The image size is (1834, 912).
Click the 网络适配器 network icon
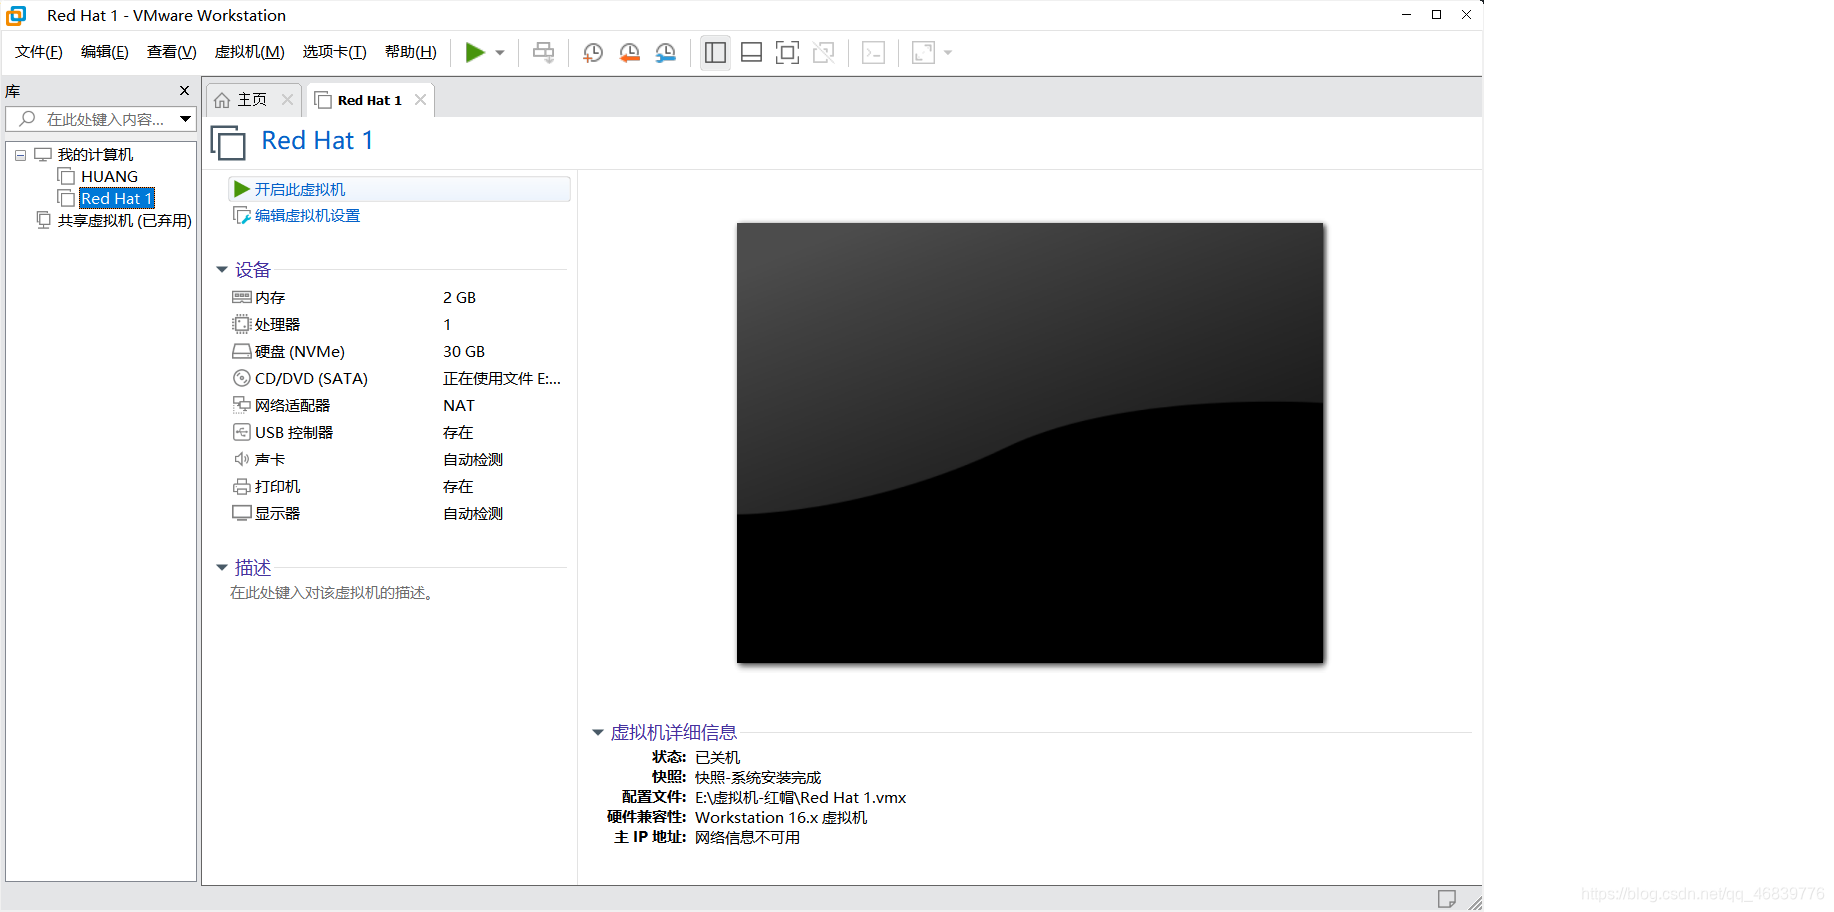tap(242, 405)
